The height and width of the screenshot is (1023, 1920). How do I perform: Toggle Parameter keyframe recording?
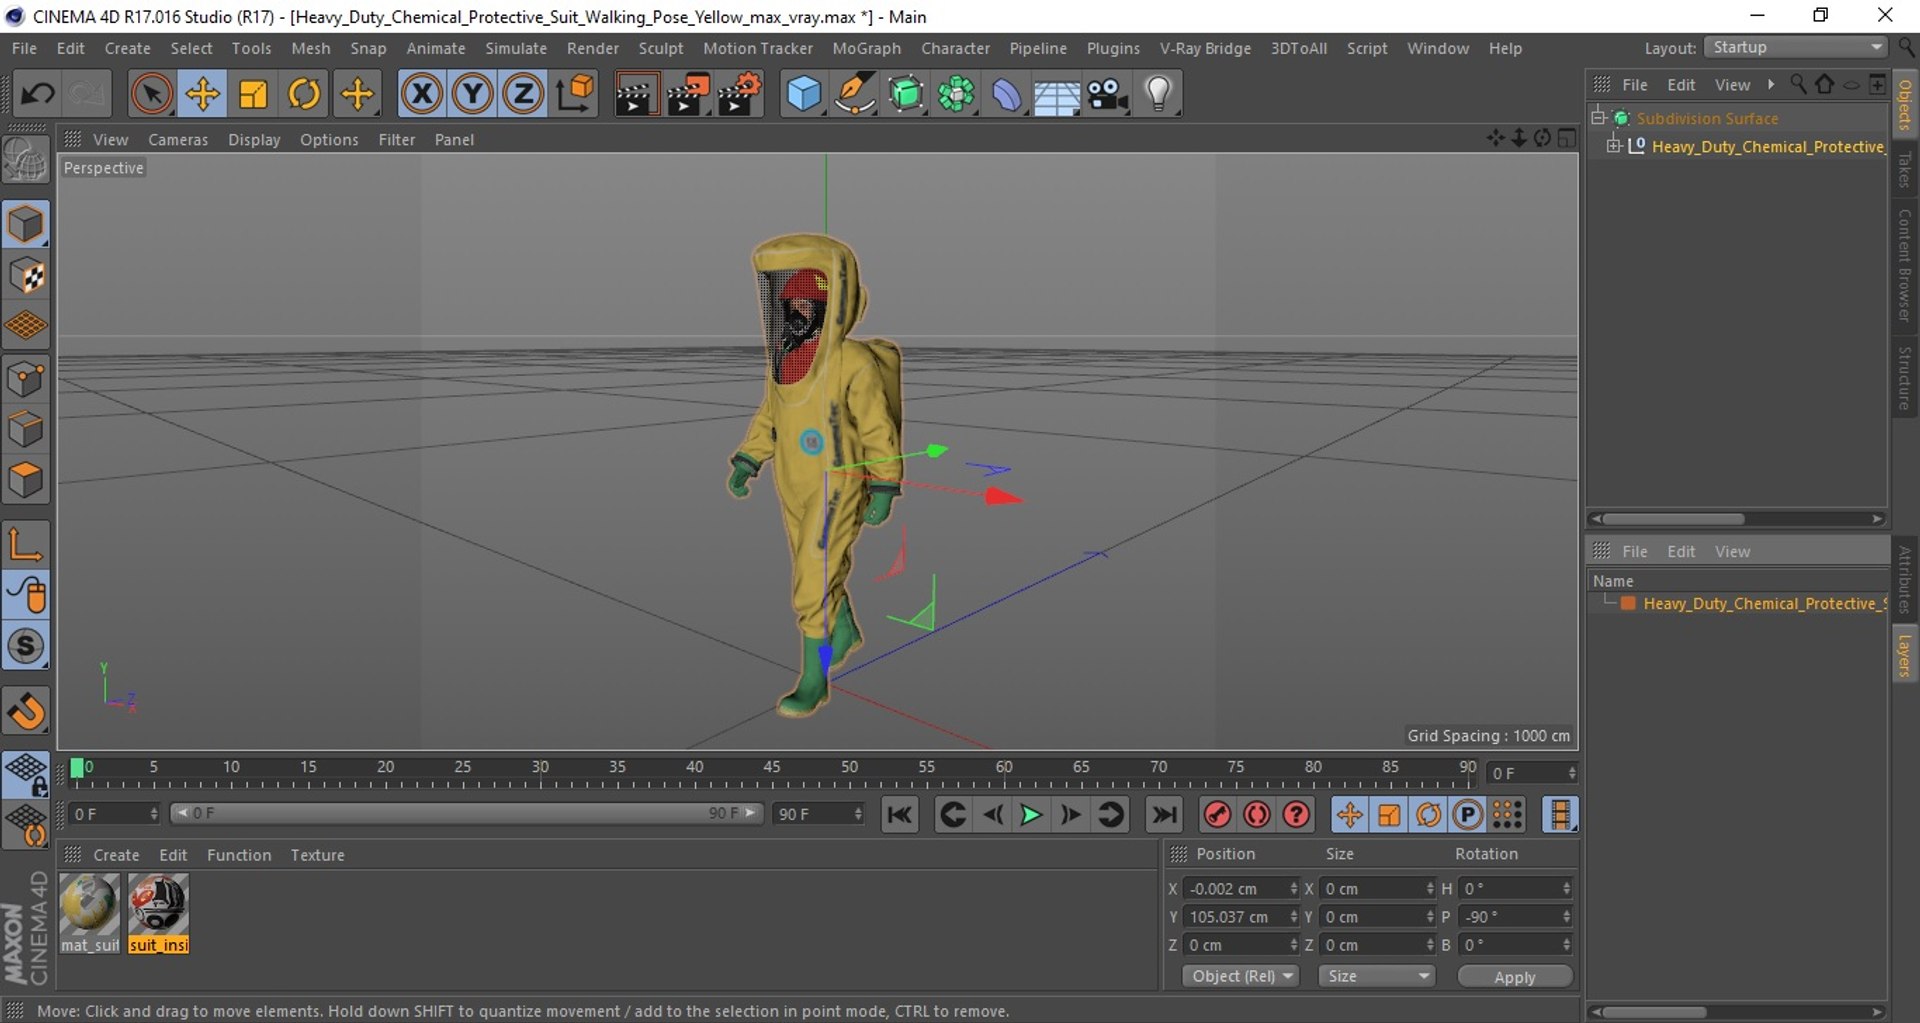(1468, 815)
